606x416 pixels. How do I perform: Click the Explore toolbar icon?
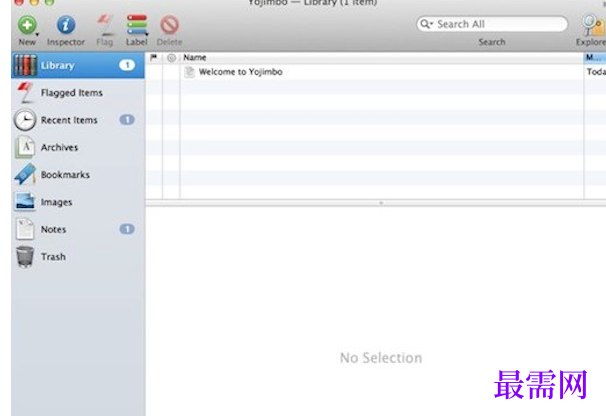tap(593, 25)
